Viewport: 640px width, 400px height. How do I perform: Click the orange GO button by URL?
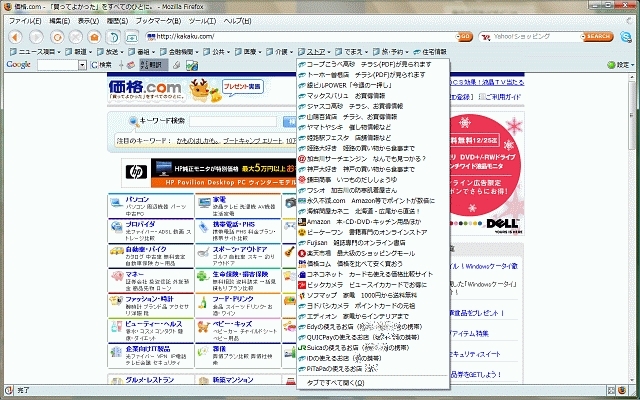click(x=464, y=37)
